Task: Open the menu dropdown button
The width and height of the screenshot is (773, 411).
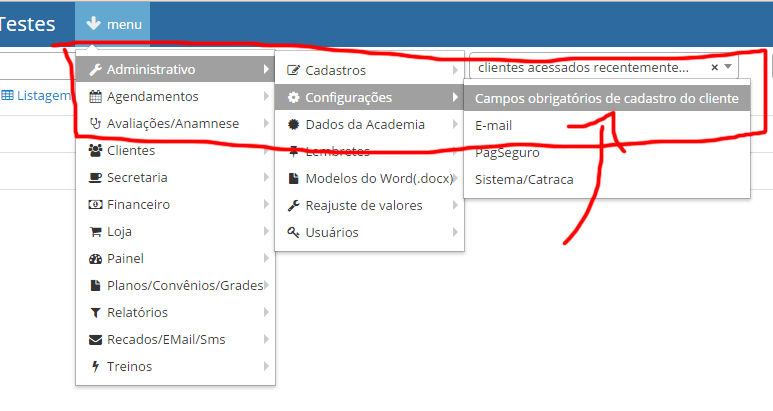Action: (x=113, y=24)
